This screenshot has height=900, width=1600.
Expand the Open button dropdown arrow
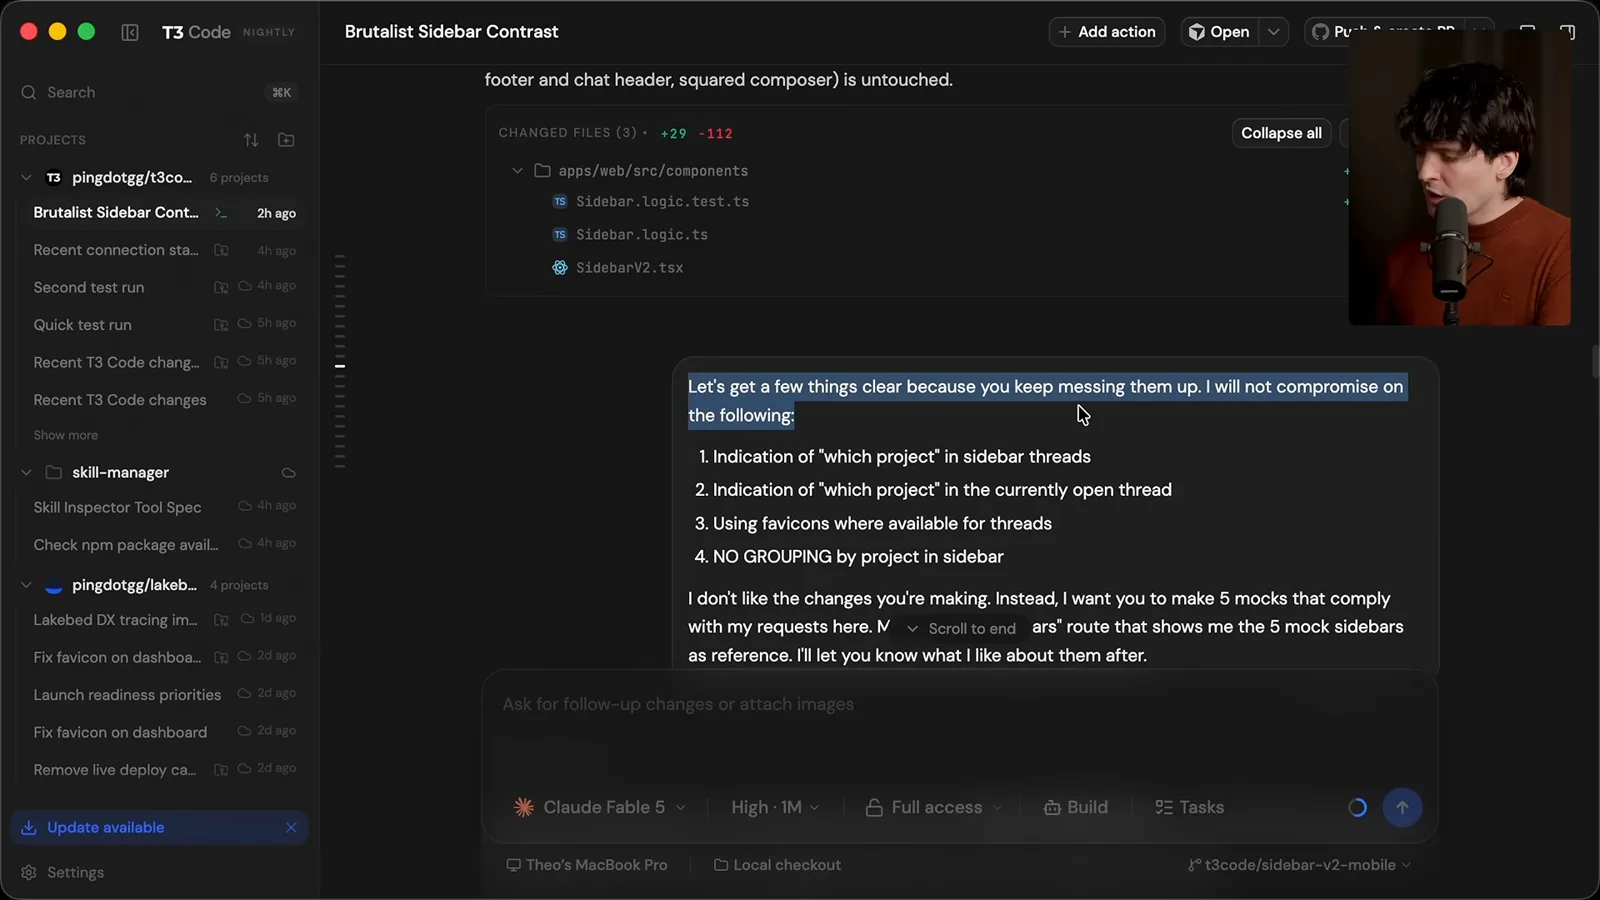click(1274, 32)
